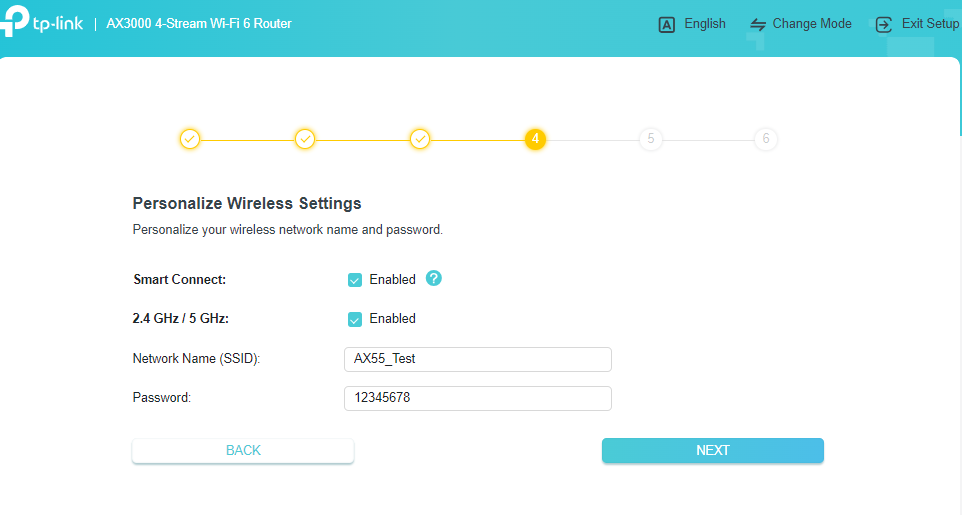
Task: Click the language 'A' icon
Action: click(666, 25)
